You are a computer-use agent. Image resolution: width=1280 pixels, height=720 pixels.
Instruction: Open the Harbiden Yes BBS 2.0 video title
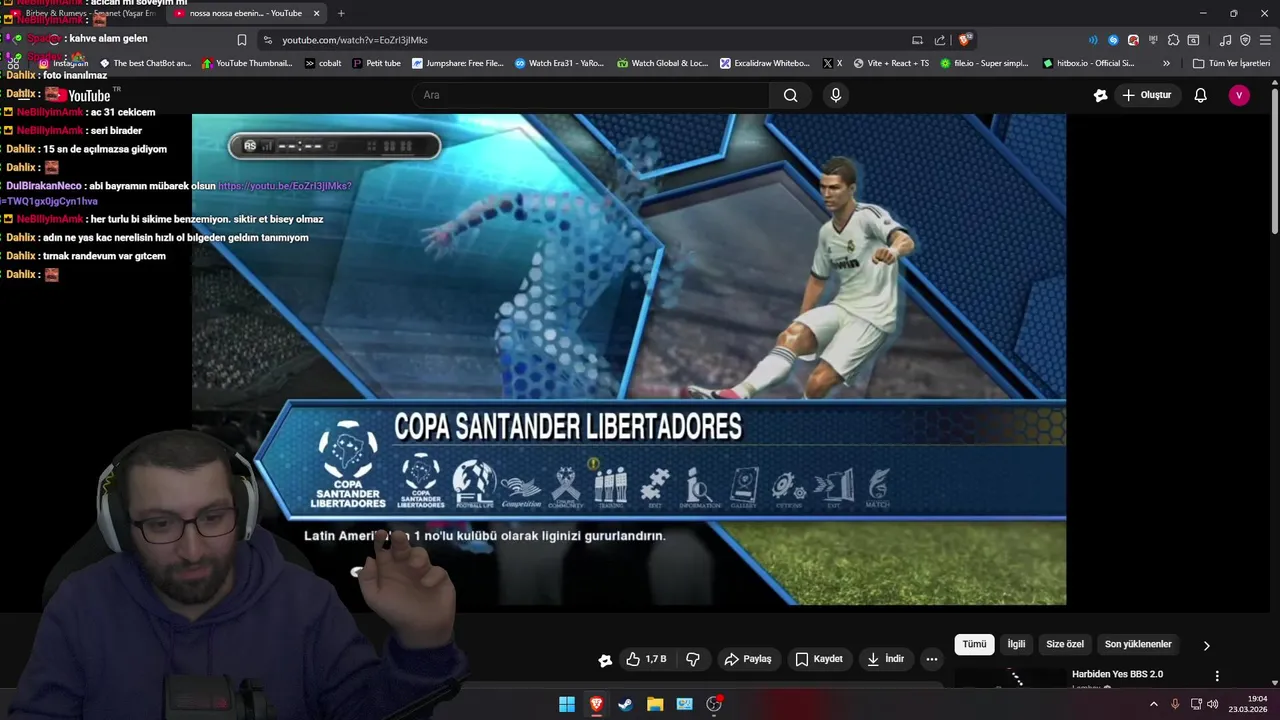(x=1117, y=674)
